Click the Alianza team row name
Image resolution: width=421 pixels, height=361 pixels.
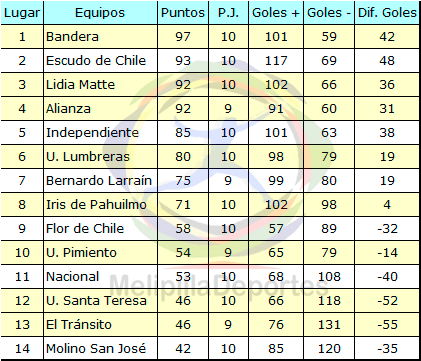[68, 109]
